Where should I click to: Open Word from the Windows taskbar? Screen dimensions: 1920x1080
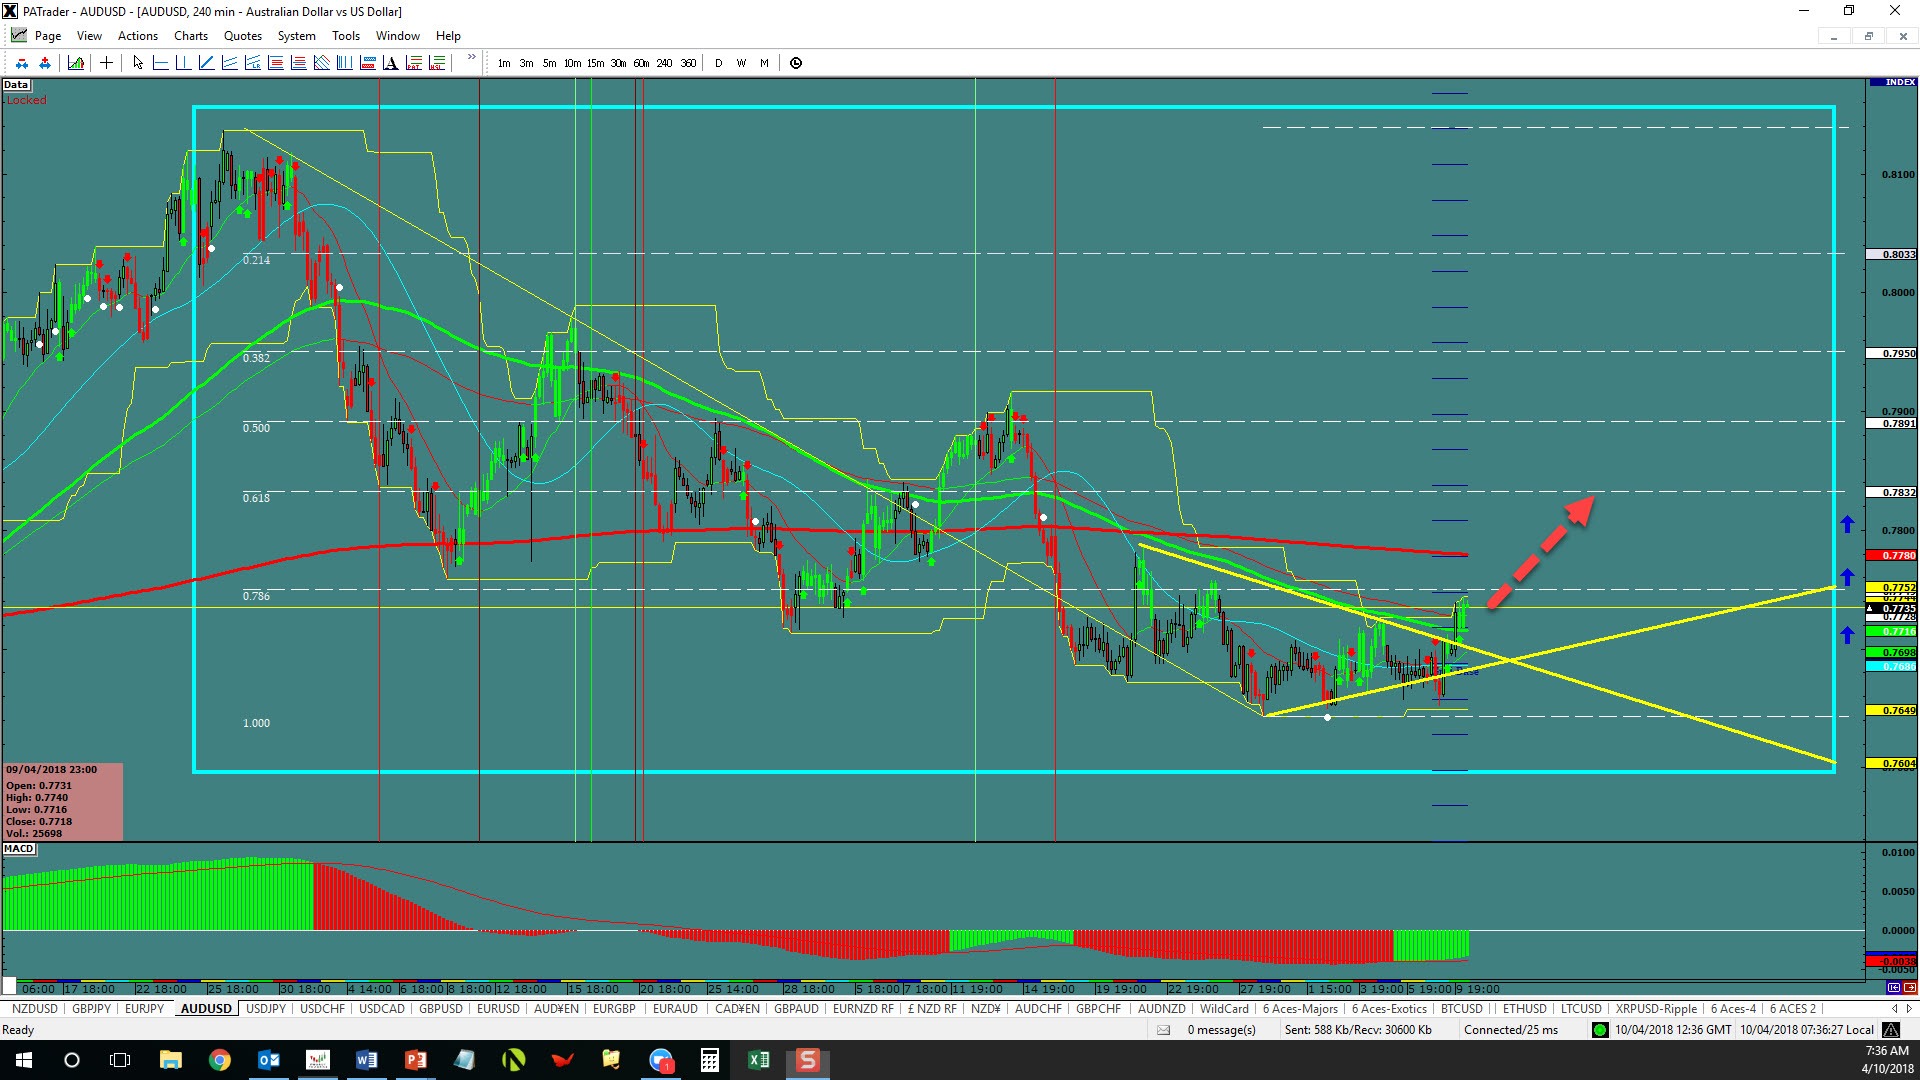pyautogui.click(x=366, y=1060)
